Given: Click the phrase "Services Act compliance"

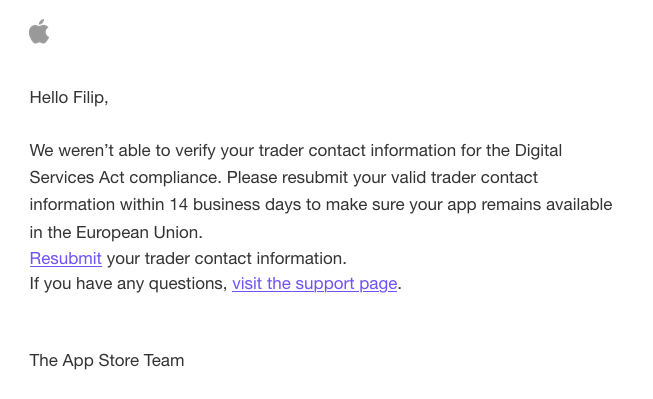Looking at the screenshot, I should pos(124,178).
